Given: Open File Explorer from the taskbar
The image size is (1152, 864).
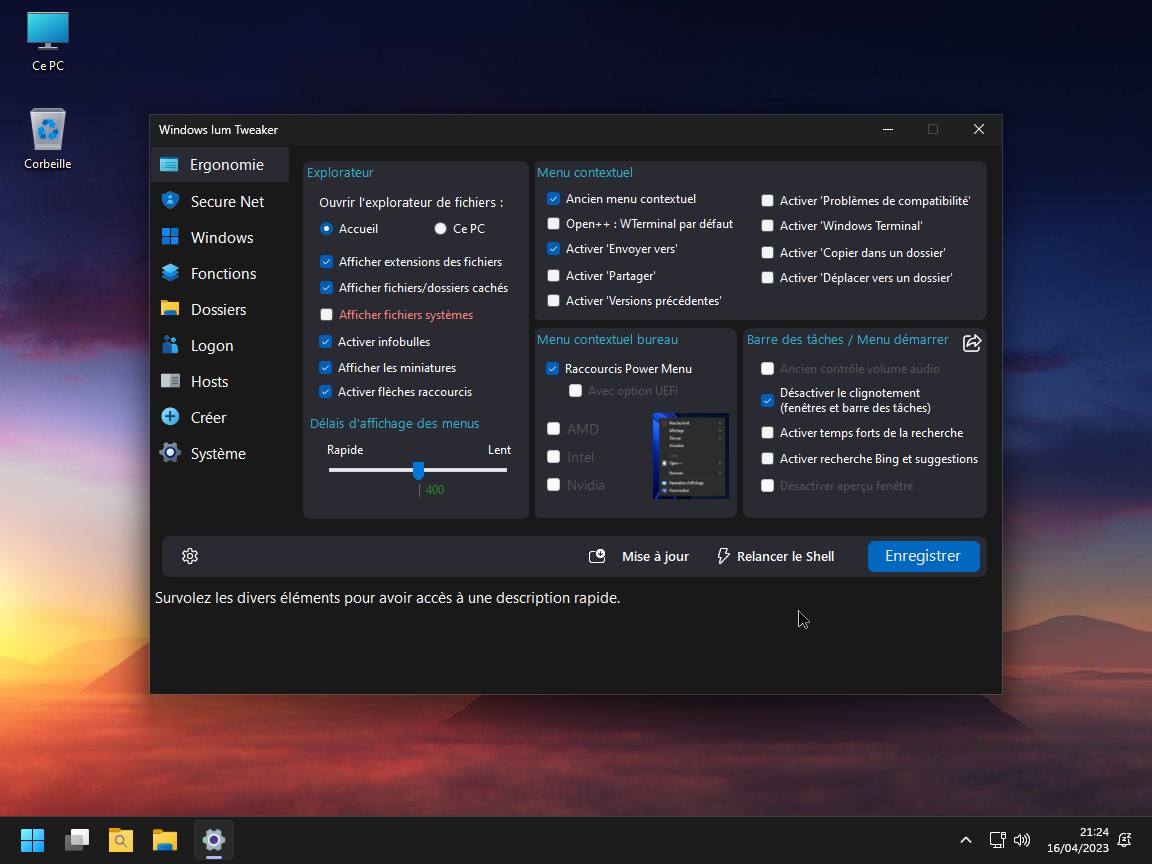Looking at the screenshot, I should (x=165, y=840).
